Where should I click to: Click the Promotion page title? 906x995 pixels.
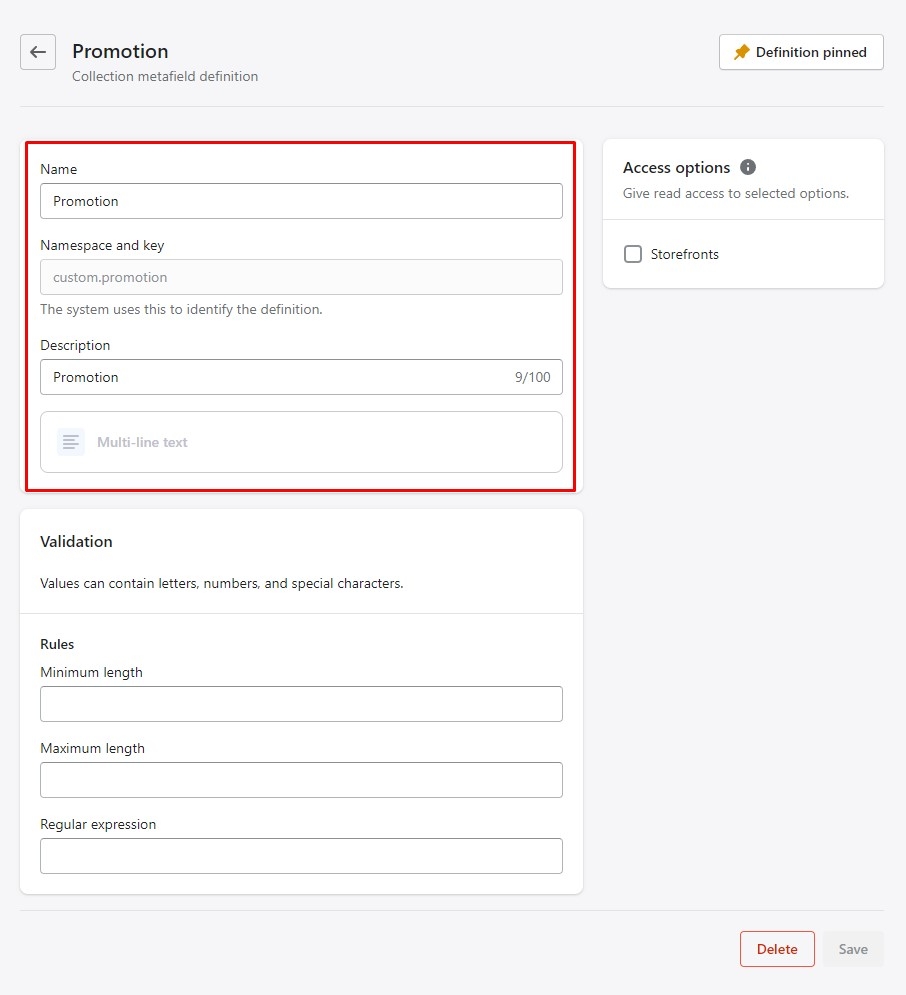pos(120,51)
